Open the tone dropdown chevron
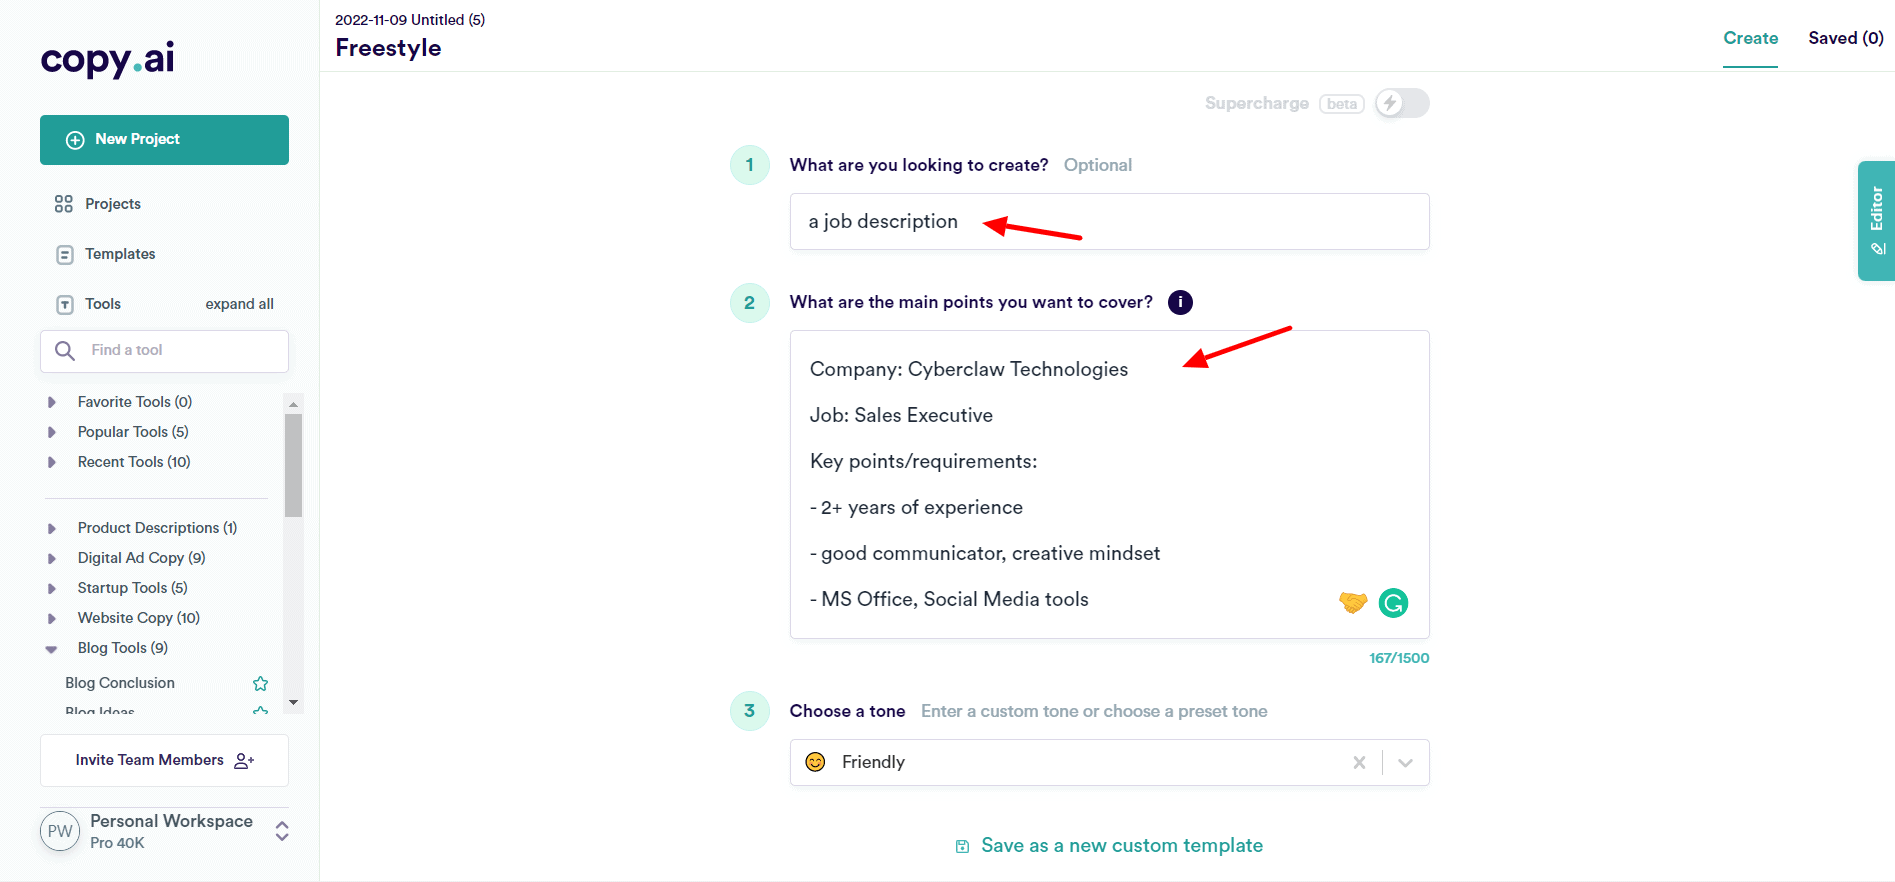The image size is (1895, 882). [x=1405, y=762]
